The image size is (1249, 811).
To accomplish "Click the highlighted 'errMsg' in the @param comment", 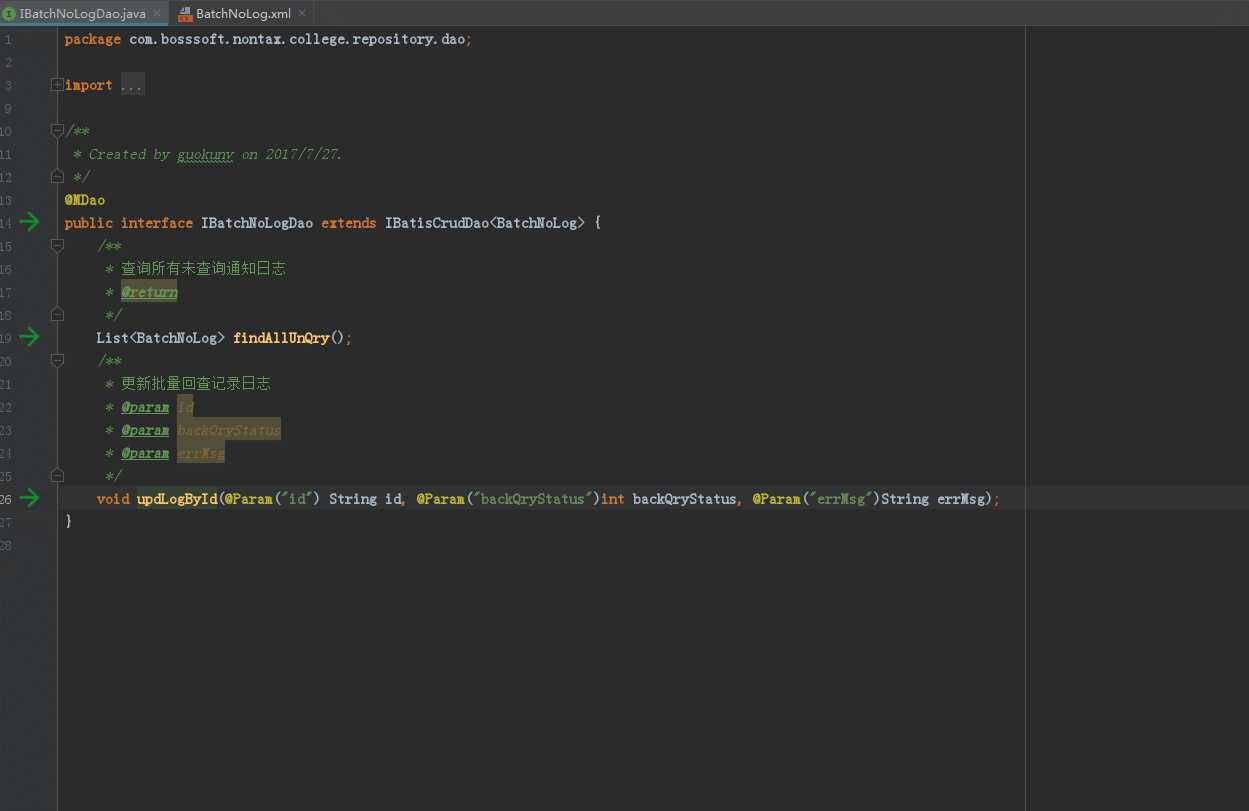I will pos(201,453).
